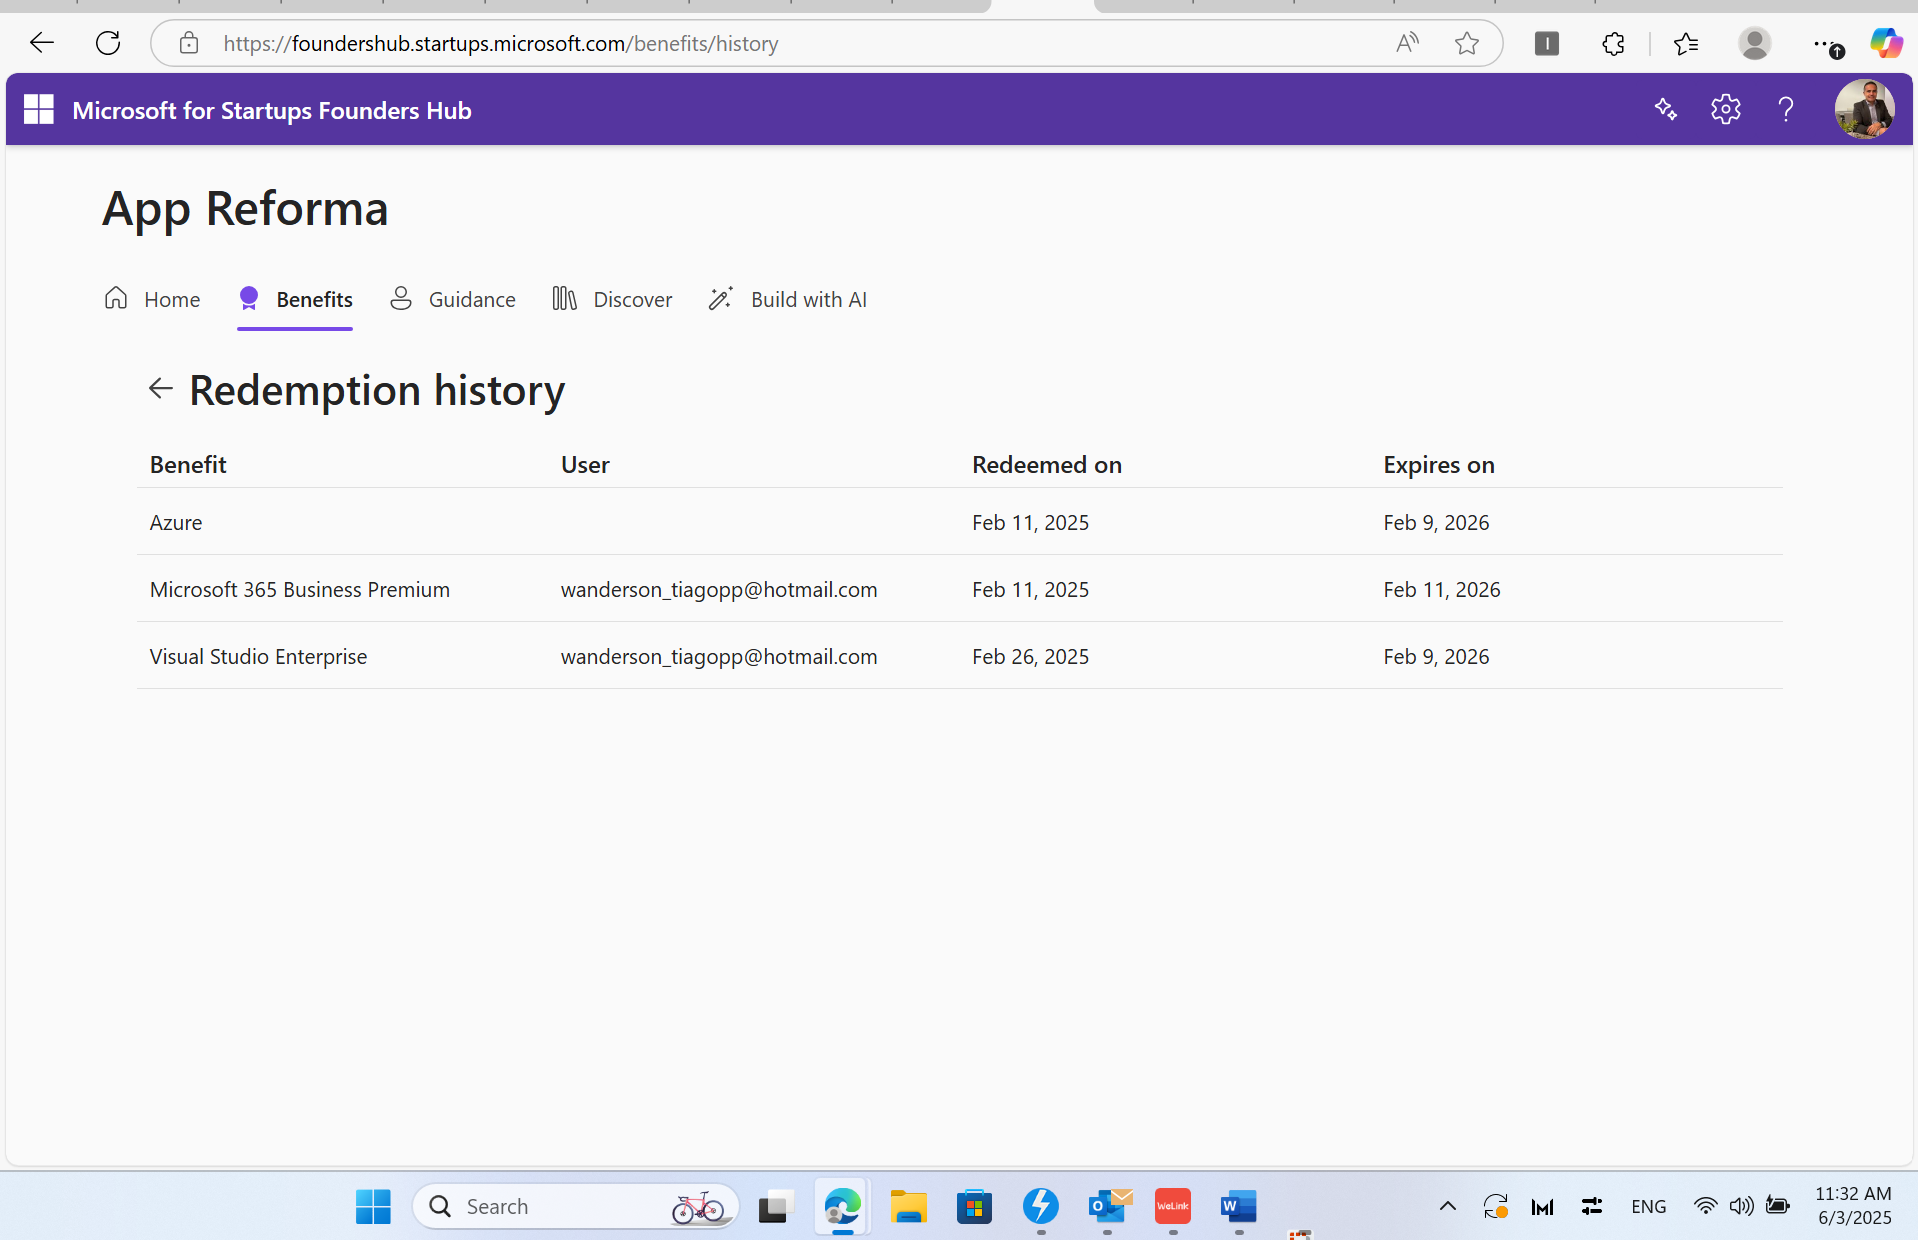Image resolution: width=1918 pixels, height=1240 pixels.
Task: Click the M-shaped tray icon beside ENG
Action: click(1542, 1207)
